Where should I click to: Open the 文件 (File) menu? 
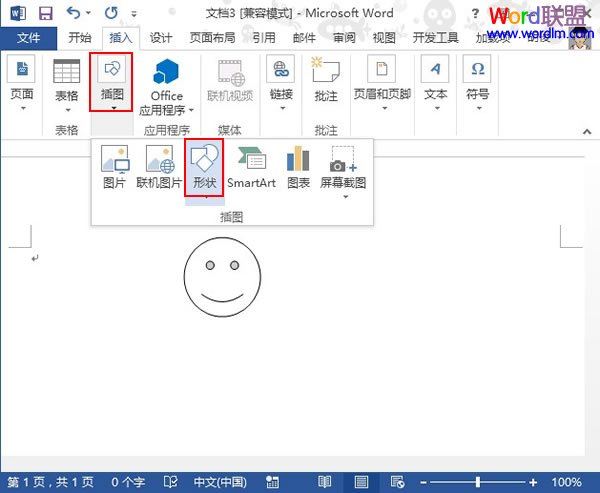tap(29, 38)
